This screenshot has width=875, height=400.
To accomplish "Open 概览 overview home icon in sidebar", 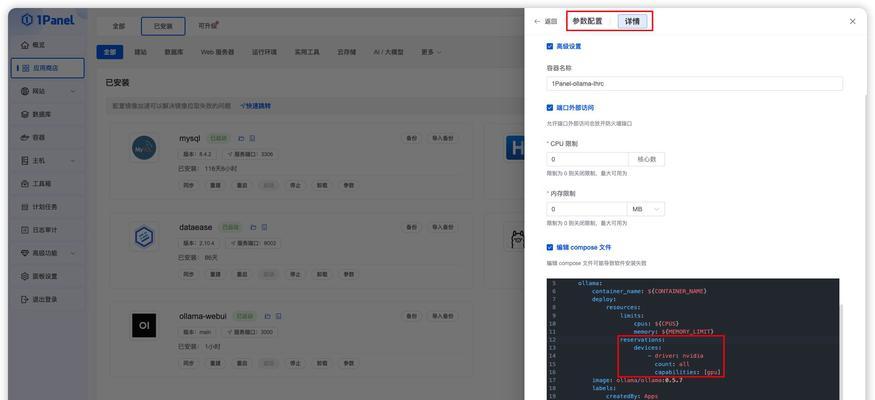I will tap(25, 45).
